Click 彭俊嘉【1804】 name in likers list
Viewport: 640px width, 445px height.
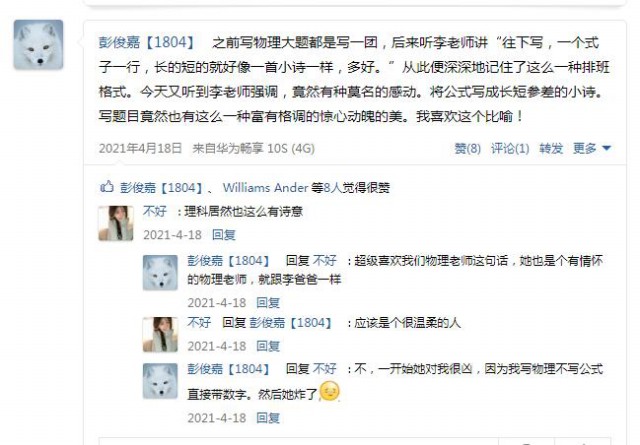tap(162, 187)
